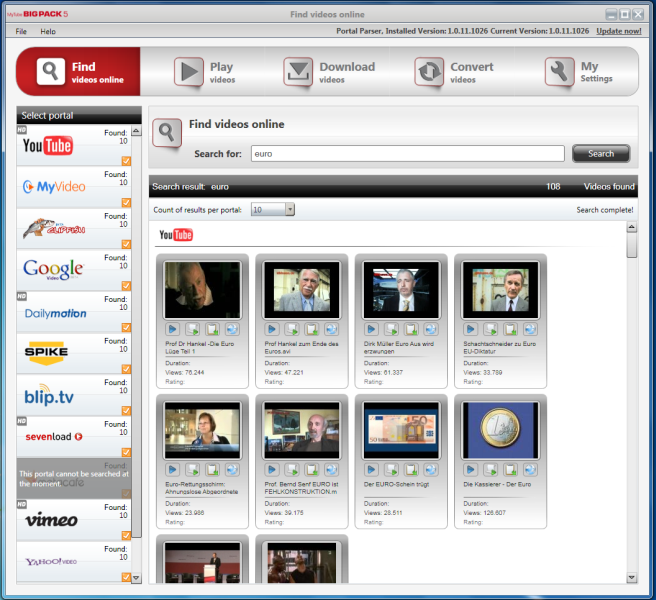The image size is (656, 600).
Task: Switch to the Convert videos tab
Action: (x=454, y=72)
